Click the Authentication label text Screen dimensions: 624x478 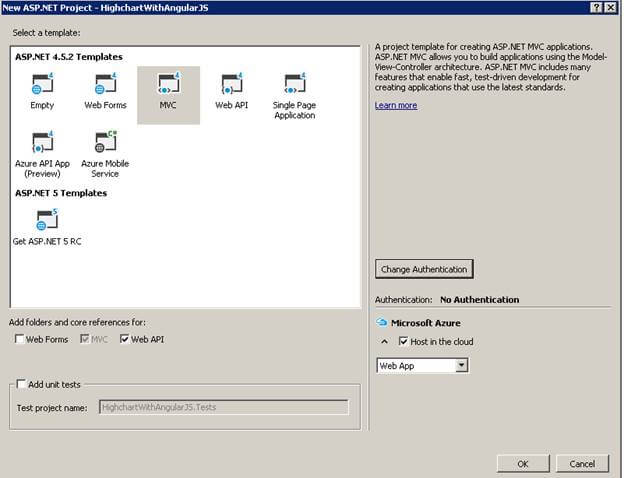pyautogui.click(x=404, y=300)
